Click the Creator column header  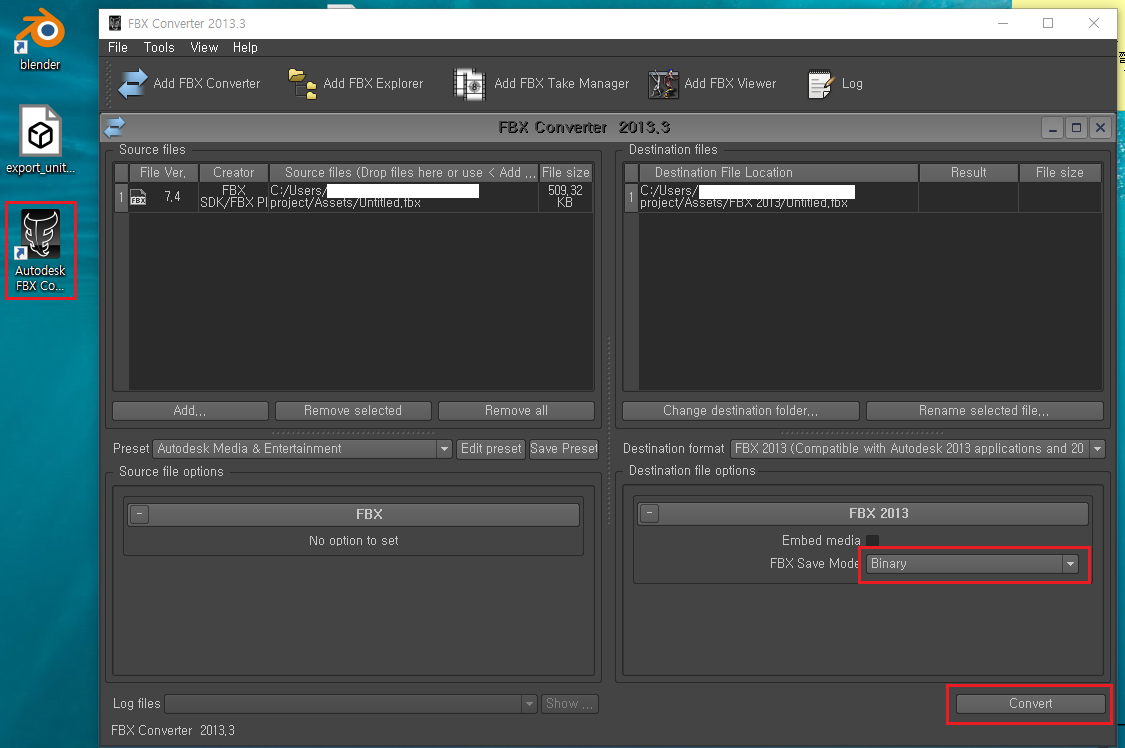[233, 173]
